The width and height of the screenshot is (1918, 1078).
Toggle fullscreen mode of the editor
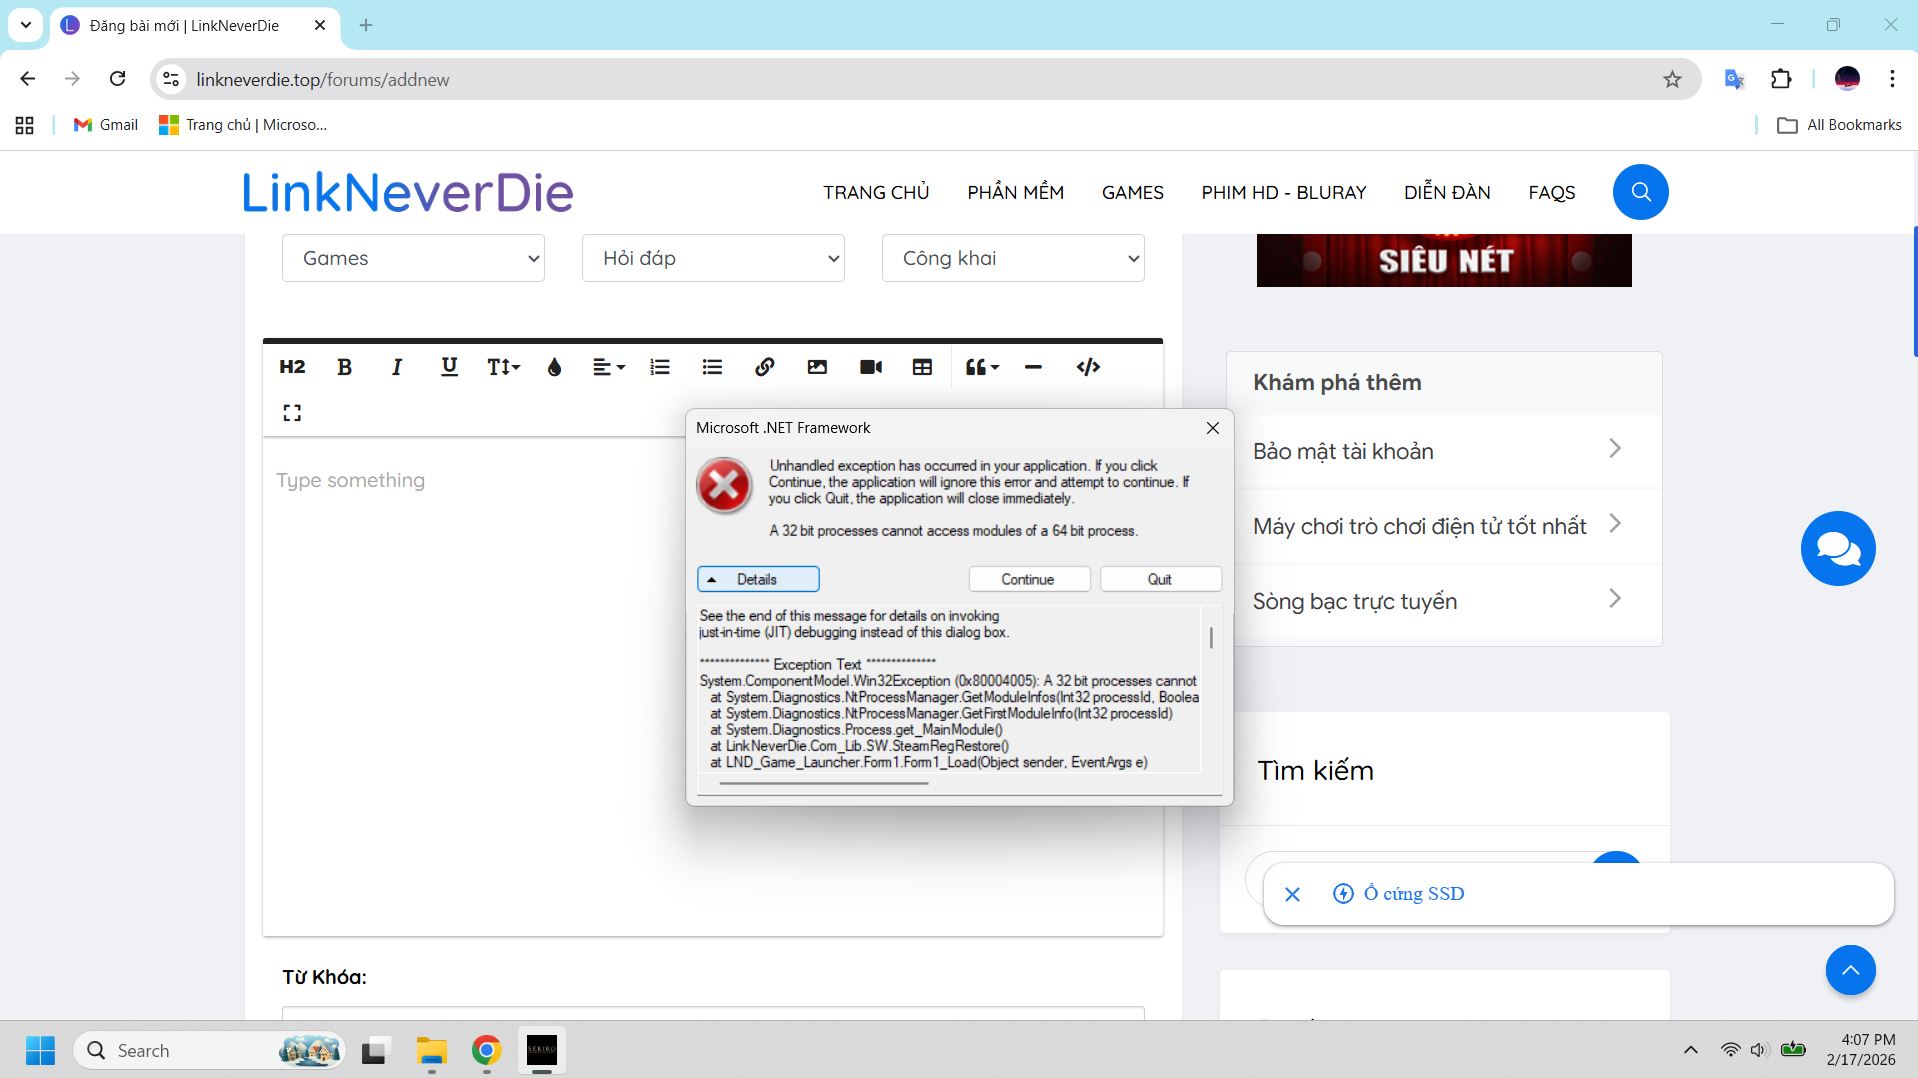click(x=292, y=412)
